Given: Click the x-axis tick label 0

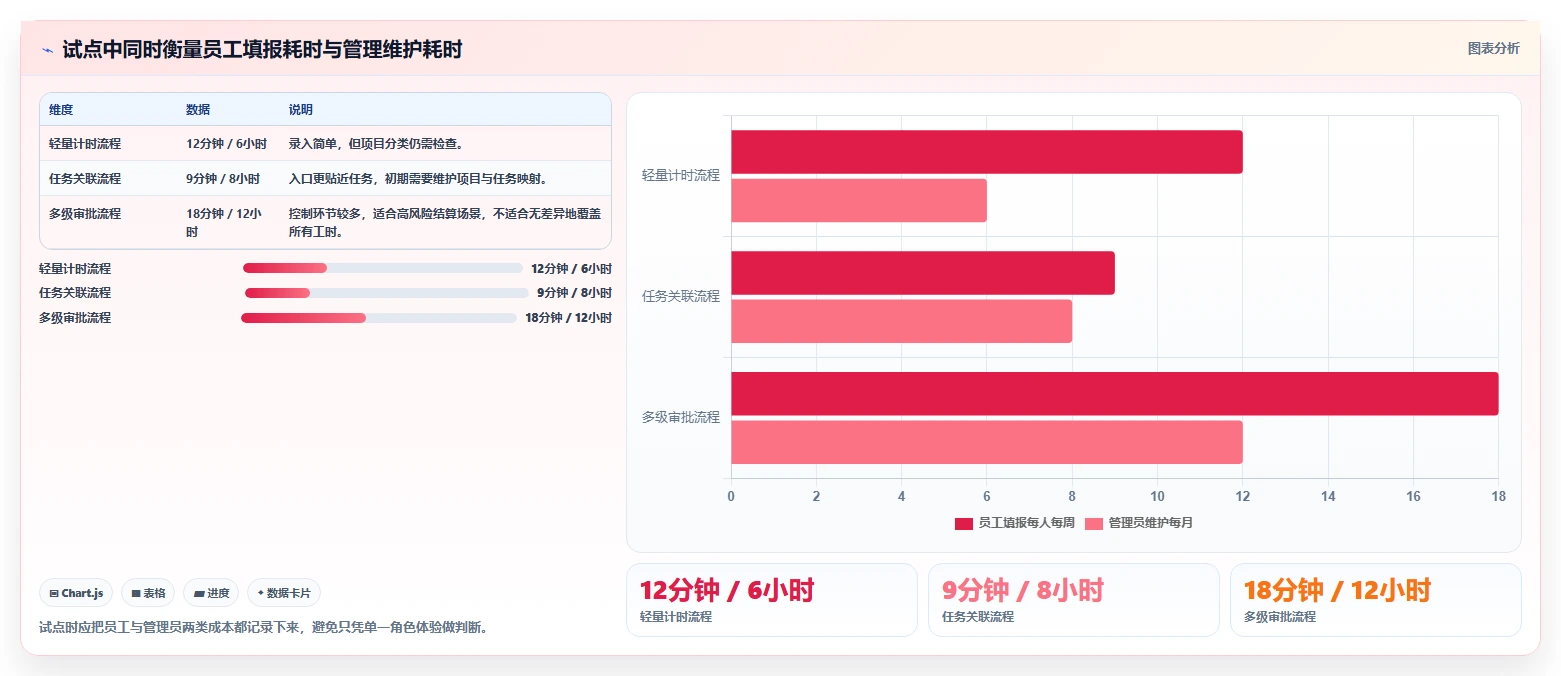Looking at the screenshot, I should click(x=731, y=496).
